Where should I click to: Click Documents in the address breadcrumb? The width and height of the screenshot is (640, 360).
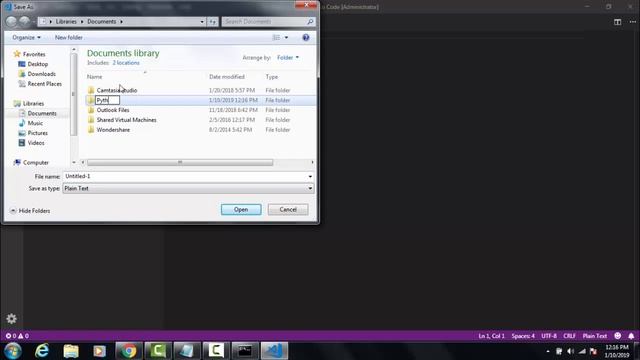102,22
